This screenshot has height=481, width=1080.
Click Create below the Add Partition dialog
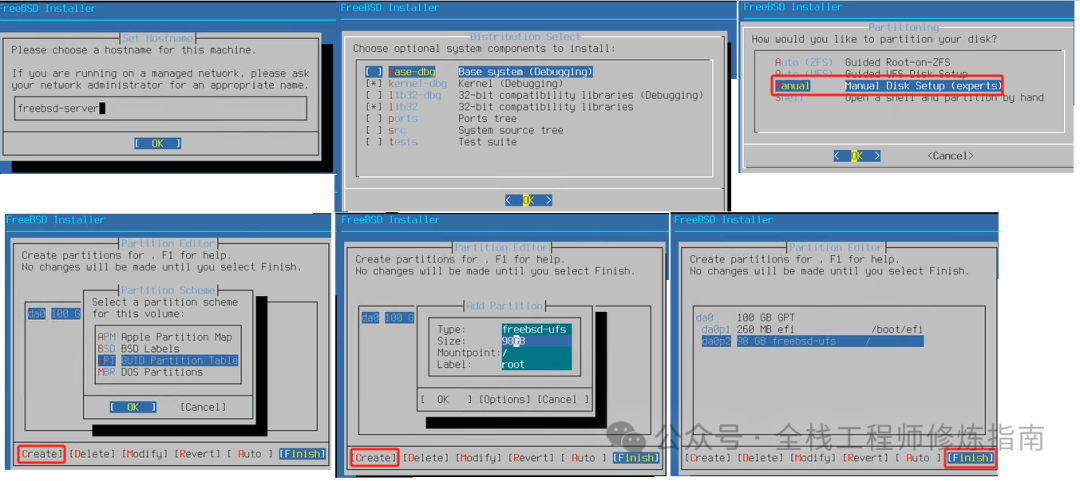coord(375,458)
